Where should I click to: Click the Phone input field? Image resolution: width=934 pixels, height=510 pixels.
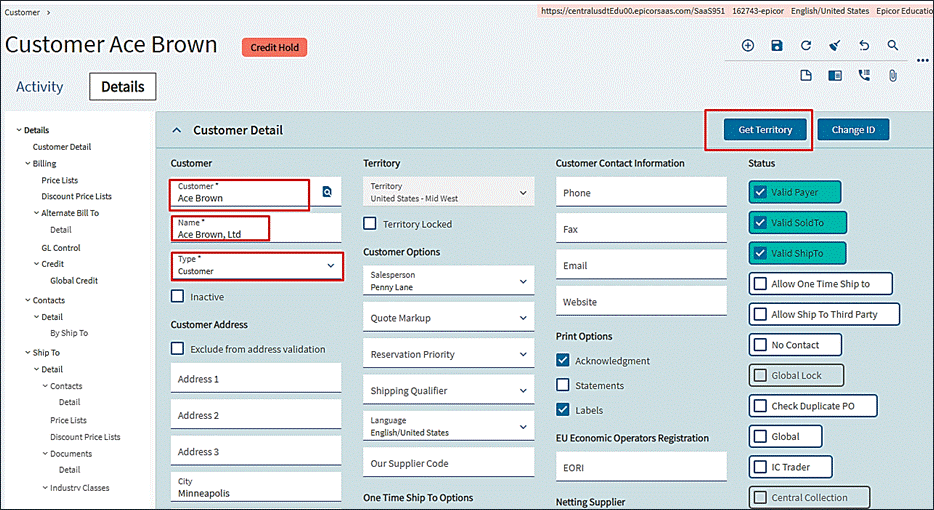(x=641, y=192)
